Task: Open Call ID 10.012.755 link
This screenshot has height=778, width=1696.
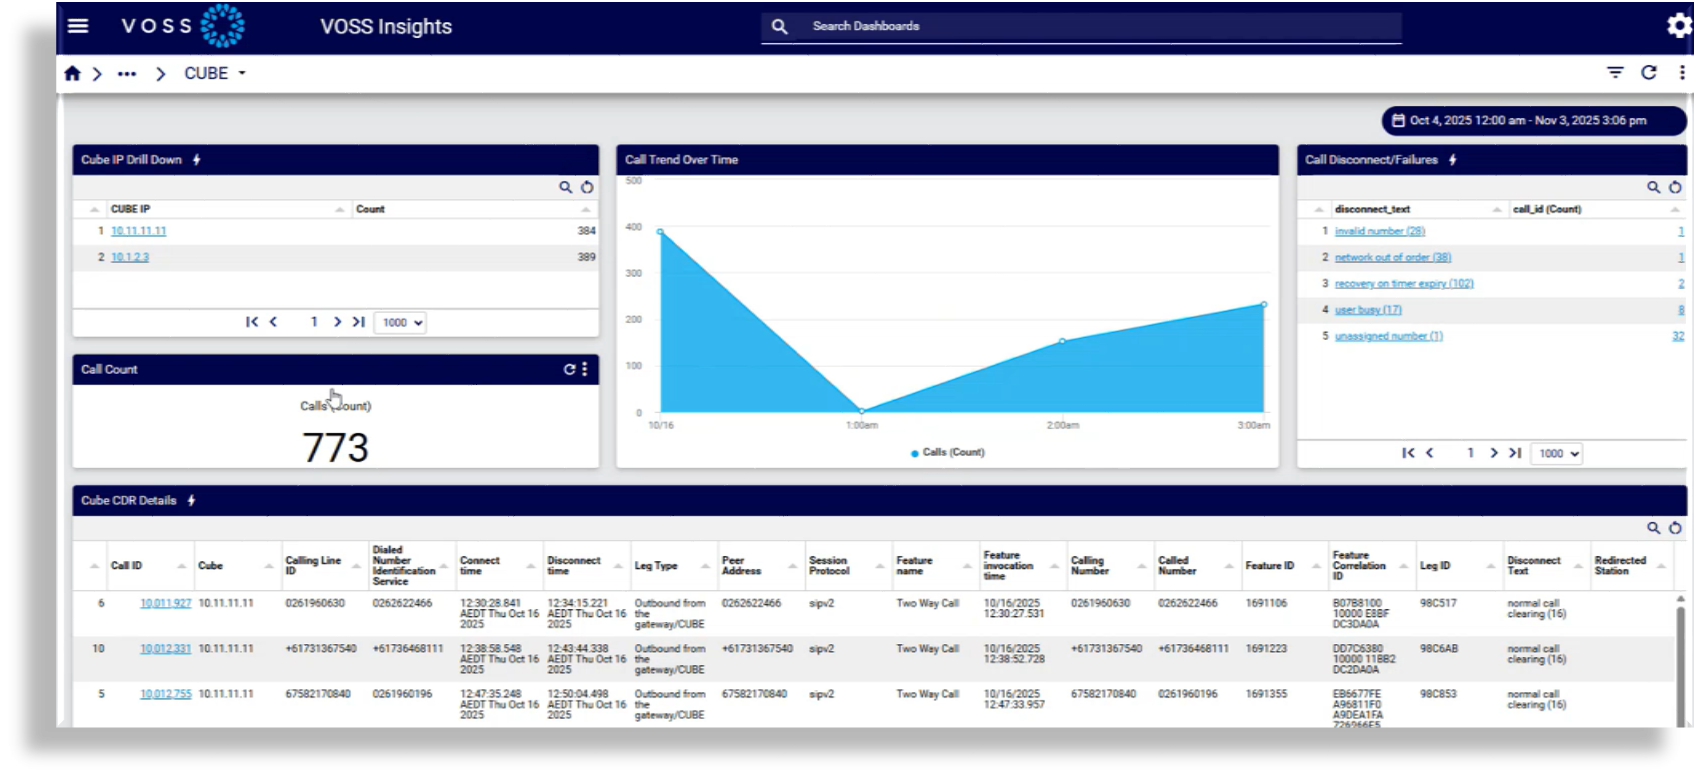Action: click(165, 694)
